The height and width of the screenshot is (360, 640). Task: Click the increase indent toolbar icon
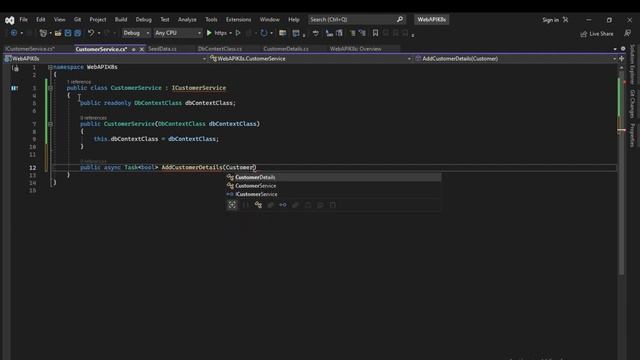(x=339, y=33)
